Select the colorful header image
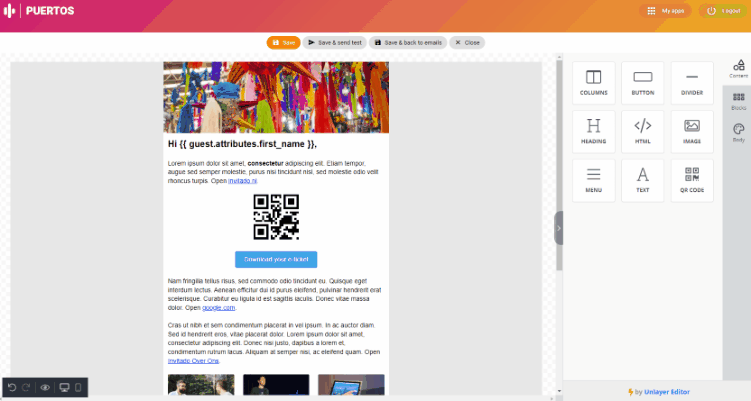The image size is (751, 401). click(276, 97)
